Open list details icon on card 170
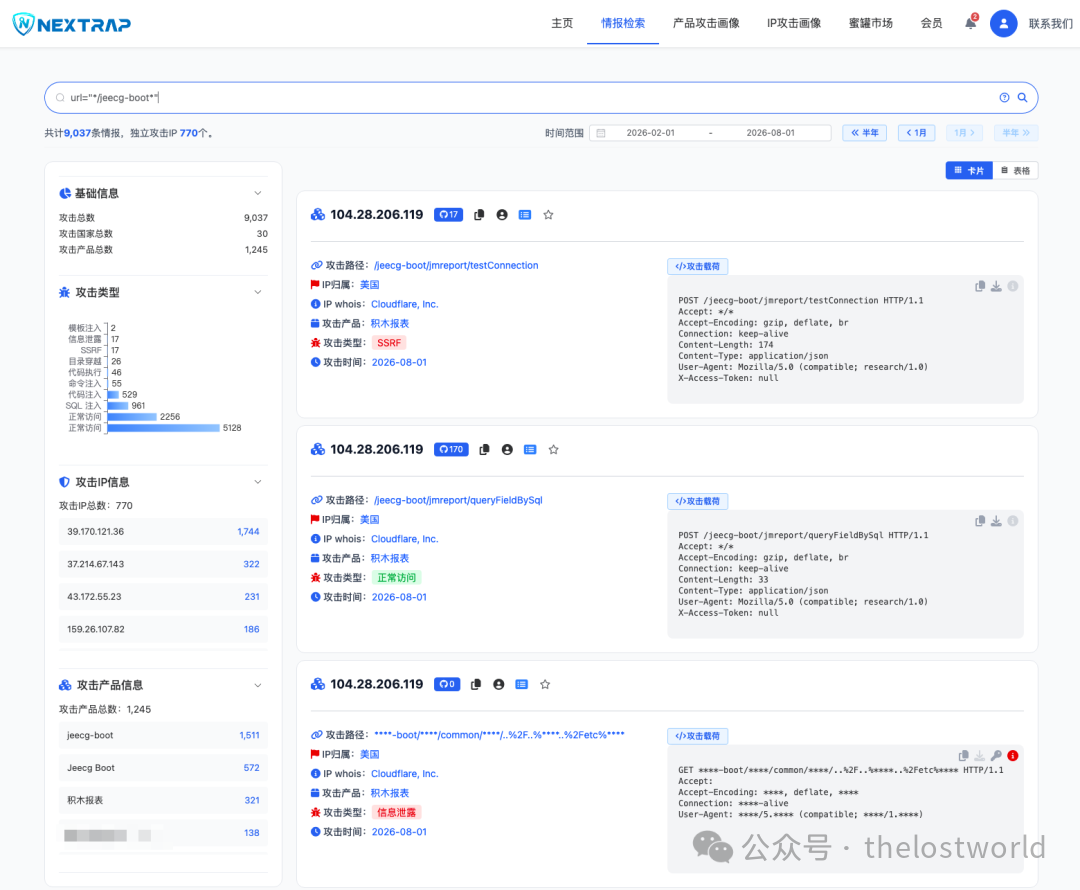This screenshot has height=890, width=1080. coord(530,450)
